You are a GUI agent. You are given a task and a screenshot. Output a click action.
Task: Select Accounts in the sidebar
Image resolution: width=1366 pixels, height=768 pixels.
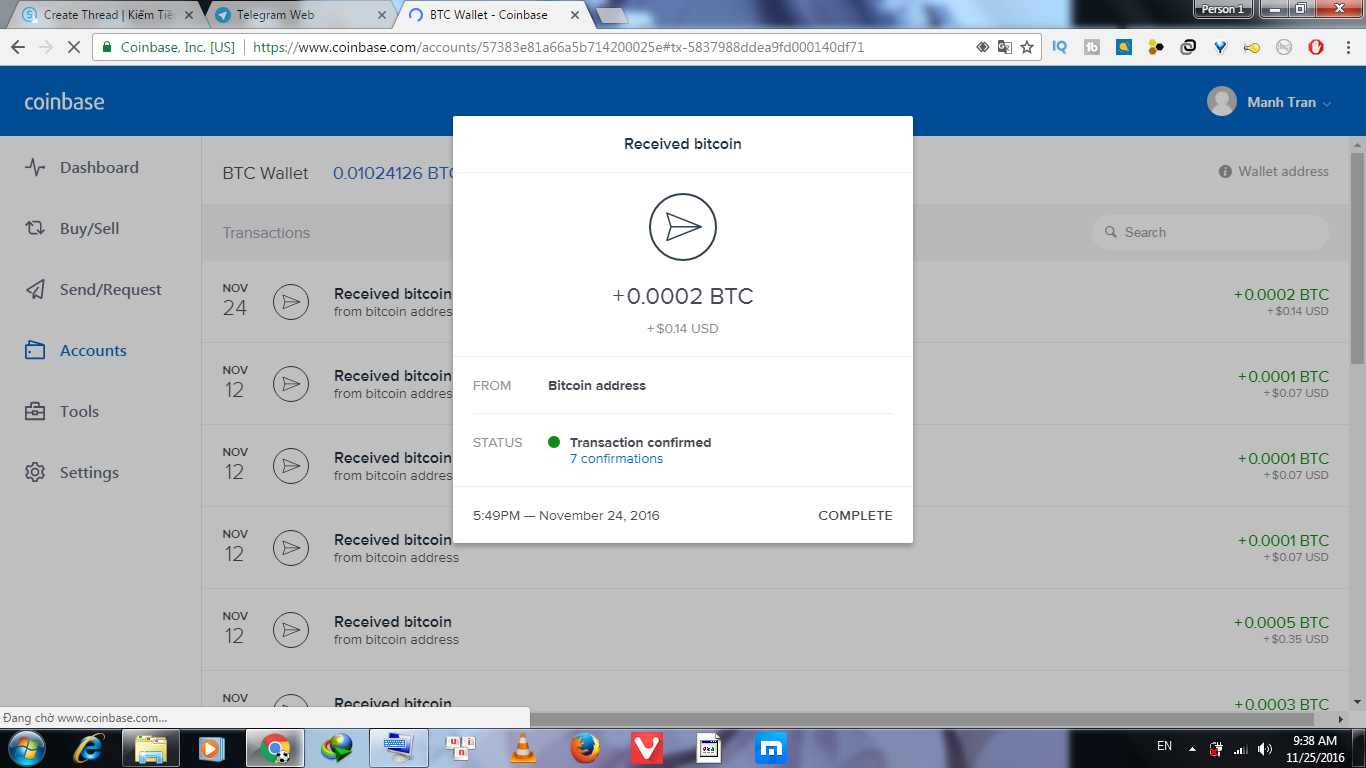tap(93, 351)
